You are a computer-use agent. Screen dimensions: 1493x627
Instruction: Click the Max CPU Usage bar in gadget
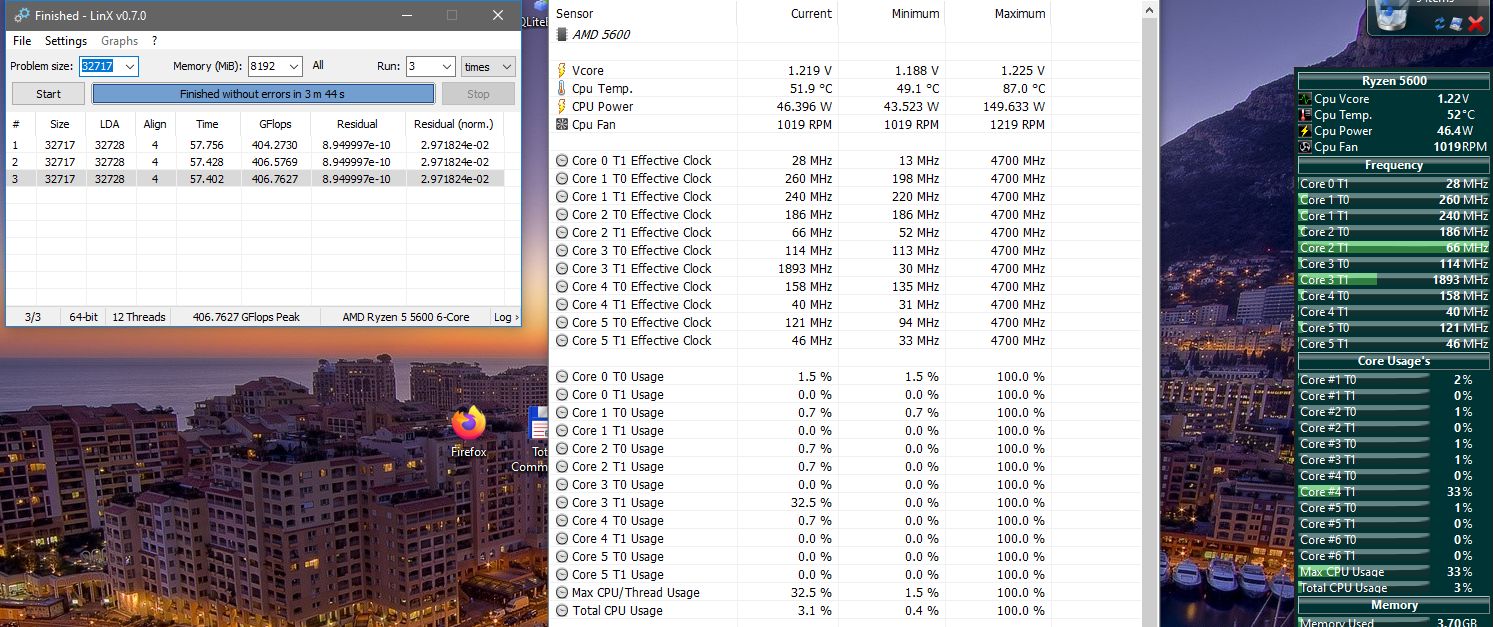1393,572
